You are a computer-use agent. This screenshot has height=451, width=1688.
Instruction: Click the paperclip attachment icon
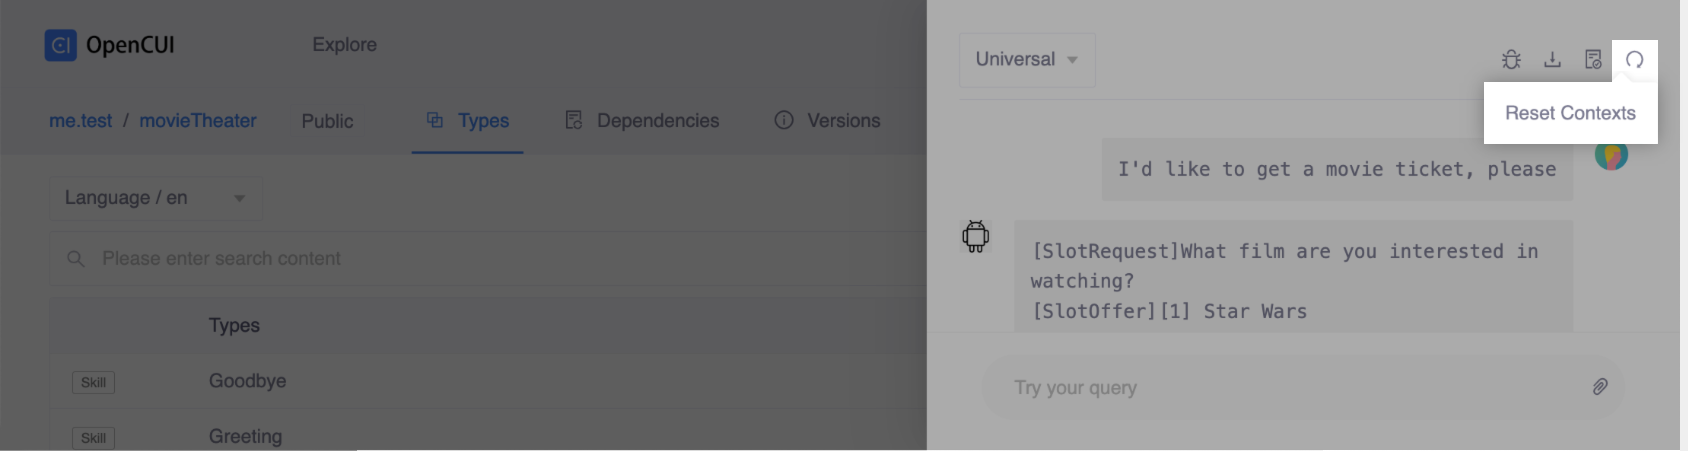pyautogui.click(x=1600, y=387)
